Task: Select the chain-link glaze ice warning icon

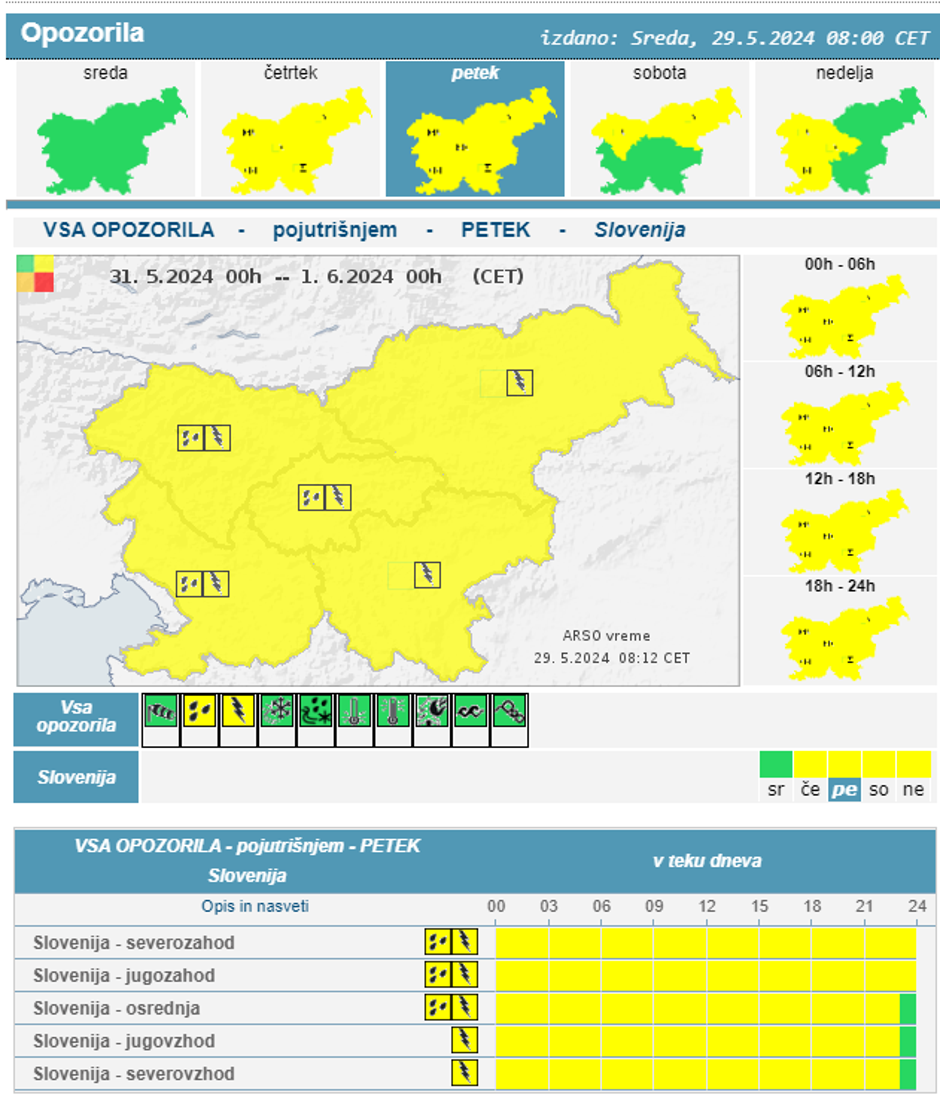Action: 510,712
